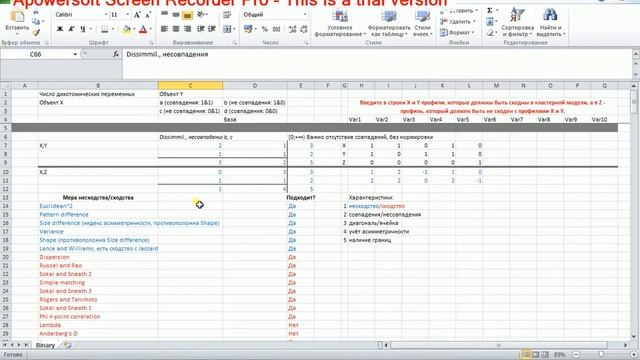Open Найти и выделить menu
This screenshot has height=360, width=640.
tap(550, 23)
